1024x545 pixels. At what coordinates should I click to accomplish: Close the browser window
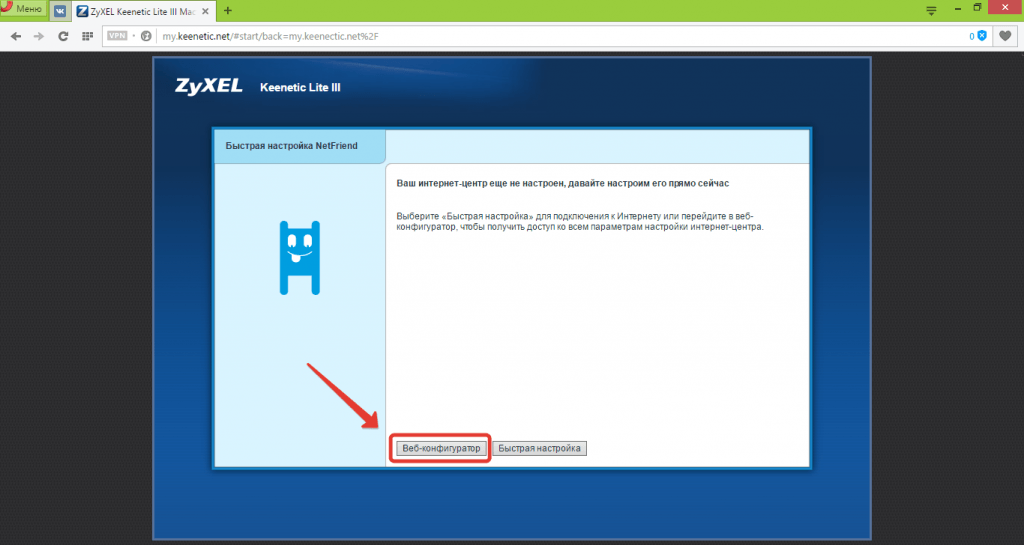tap(1007, 7)
